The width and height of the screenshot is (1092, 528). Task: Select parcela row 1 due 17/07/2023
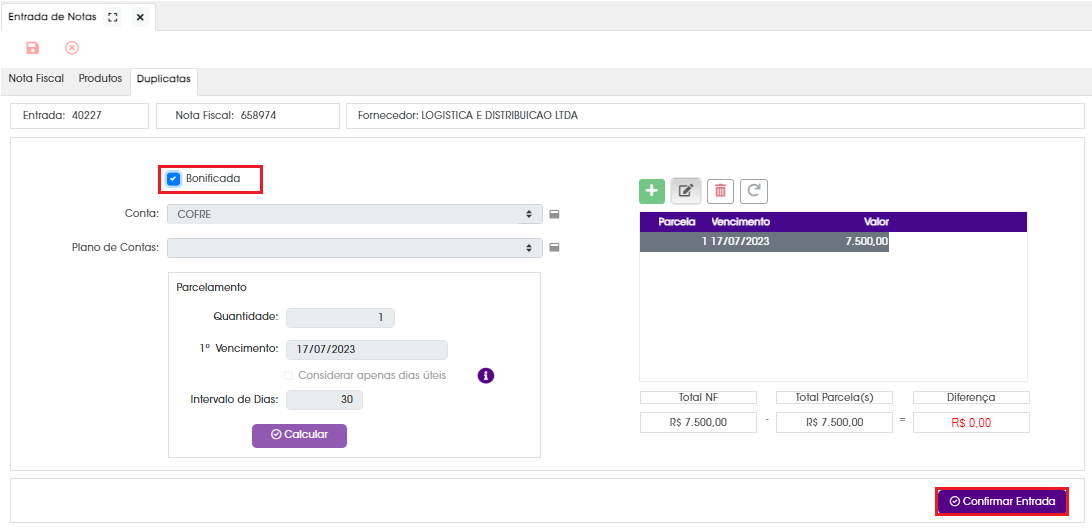pos(764,242)
